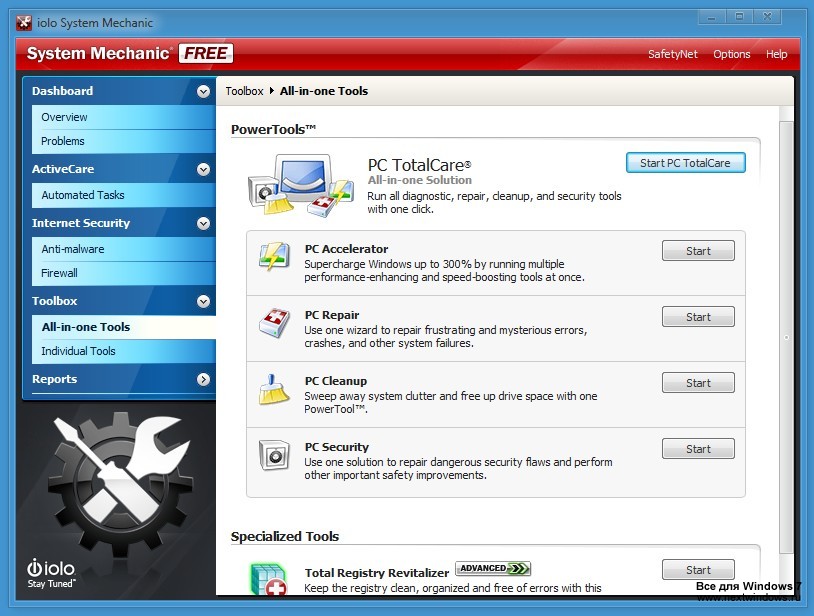Image resolution: width=814 pixels, height=616 pixels.
Task: Click the wrench and screwdriver gear emblem
Action: 120,483
